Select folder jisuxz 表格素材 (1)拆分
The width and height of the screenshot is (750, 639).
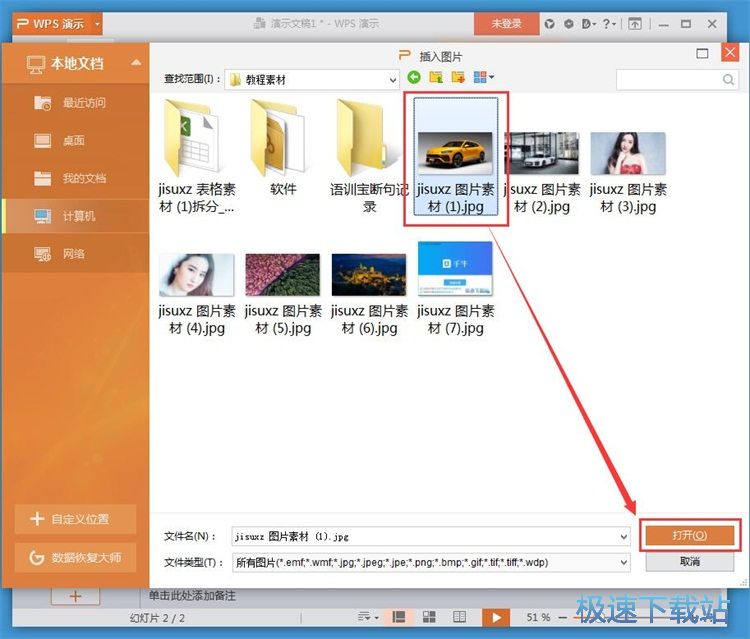(x=197, y=156)
